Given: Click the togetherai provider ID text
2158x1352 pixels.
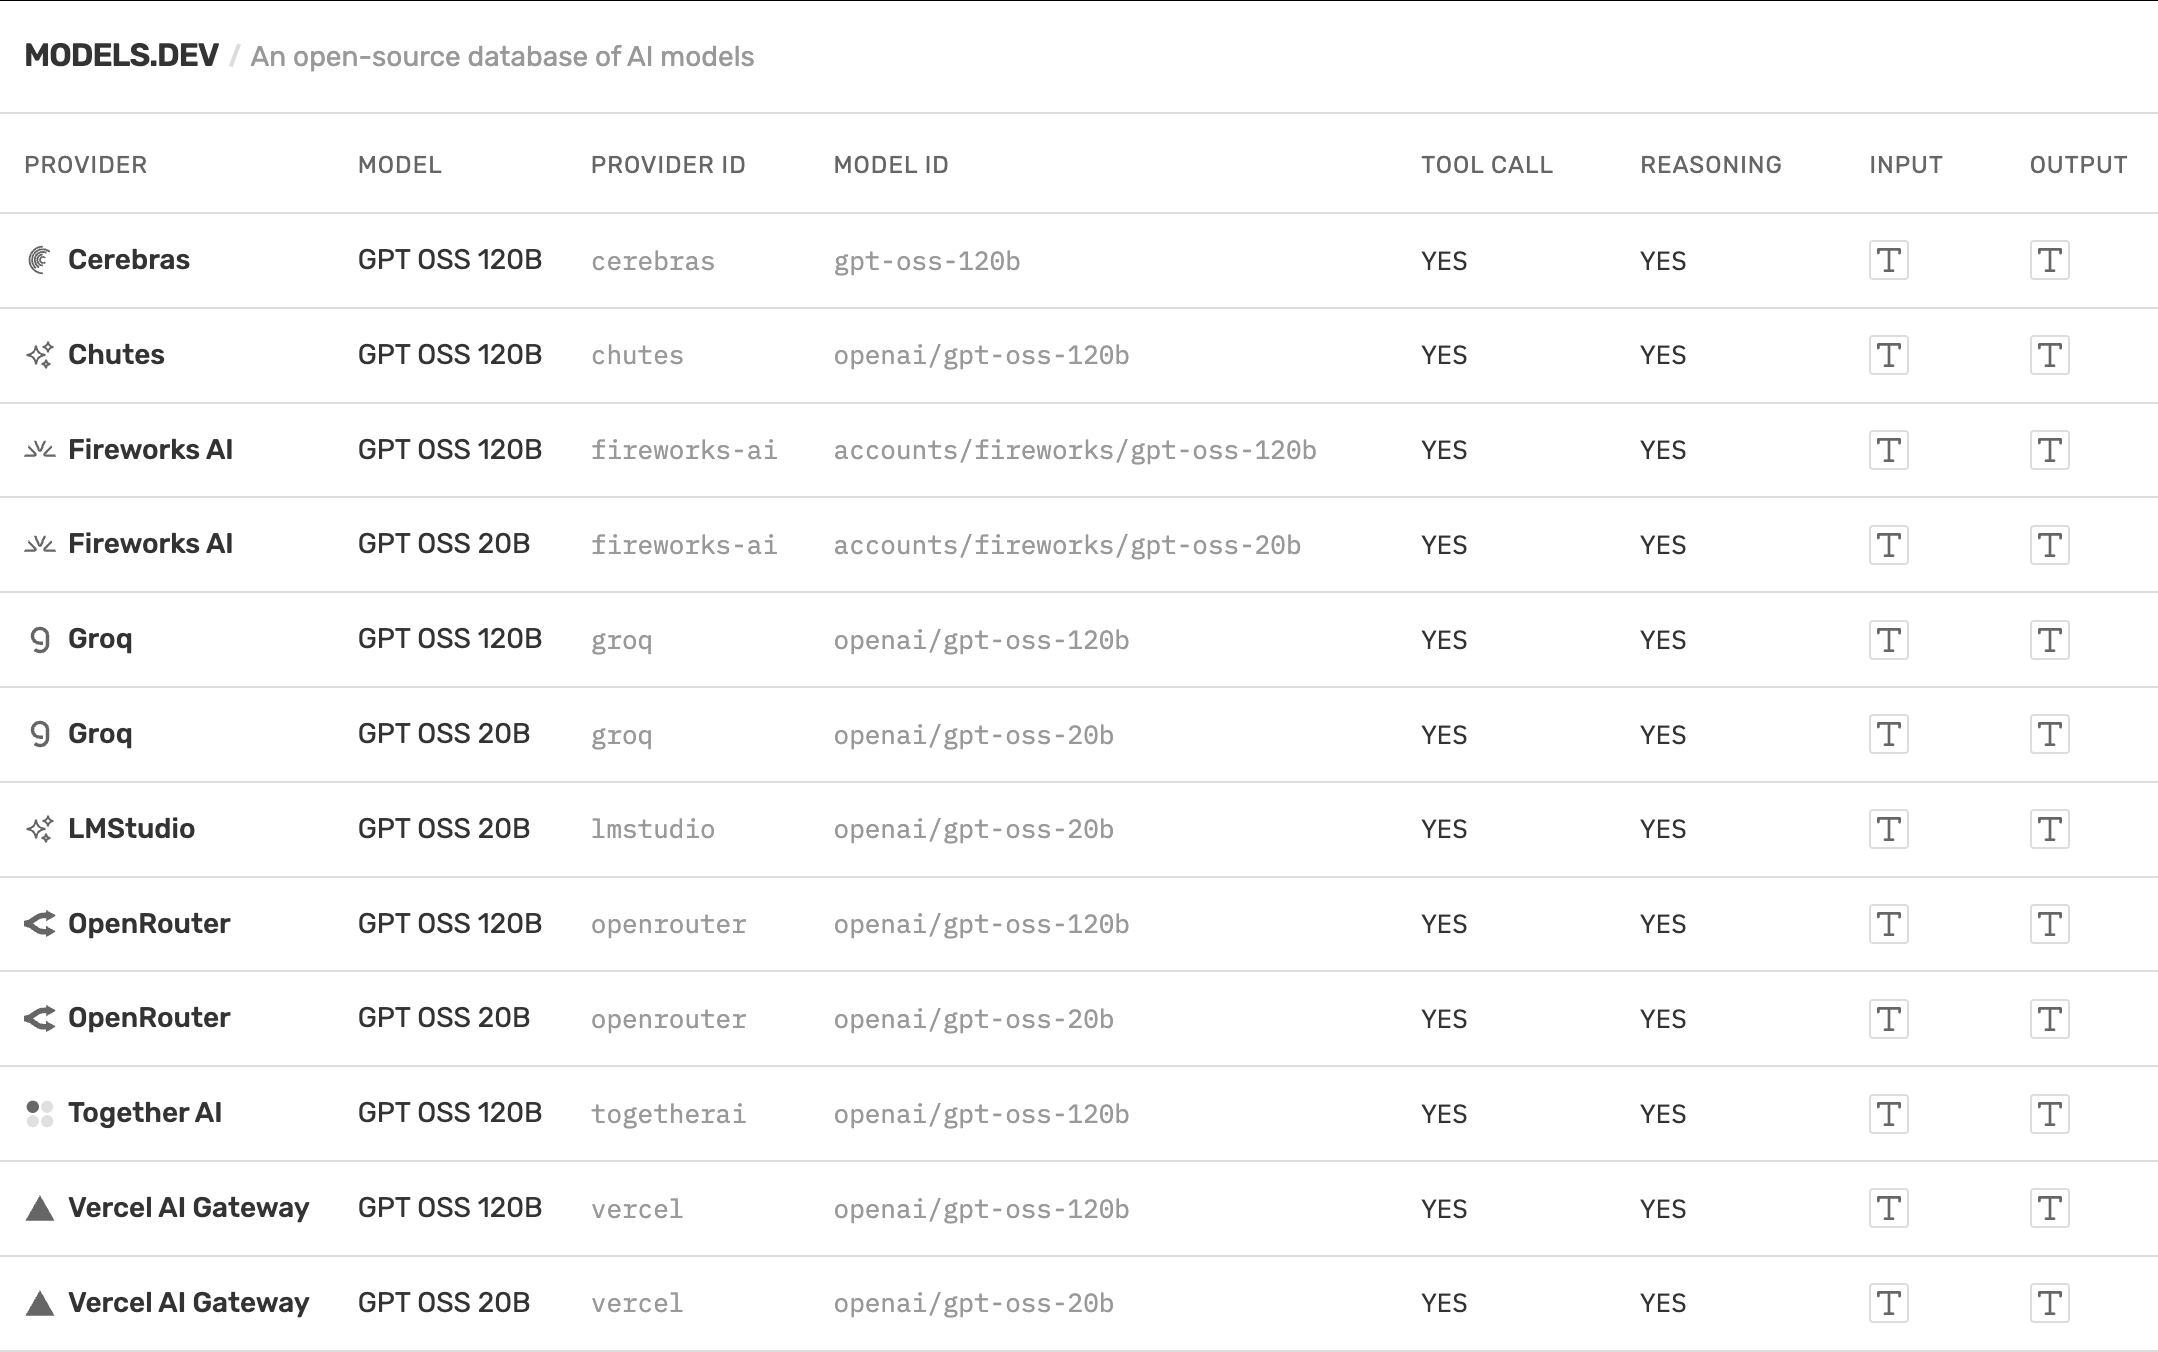Looking at the screenshot, I should pos(668,1114).
